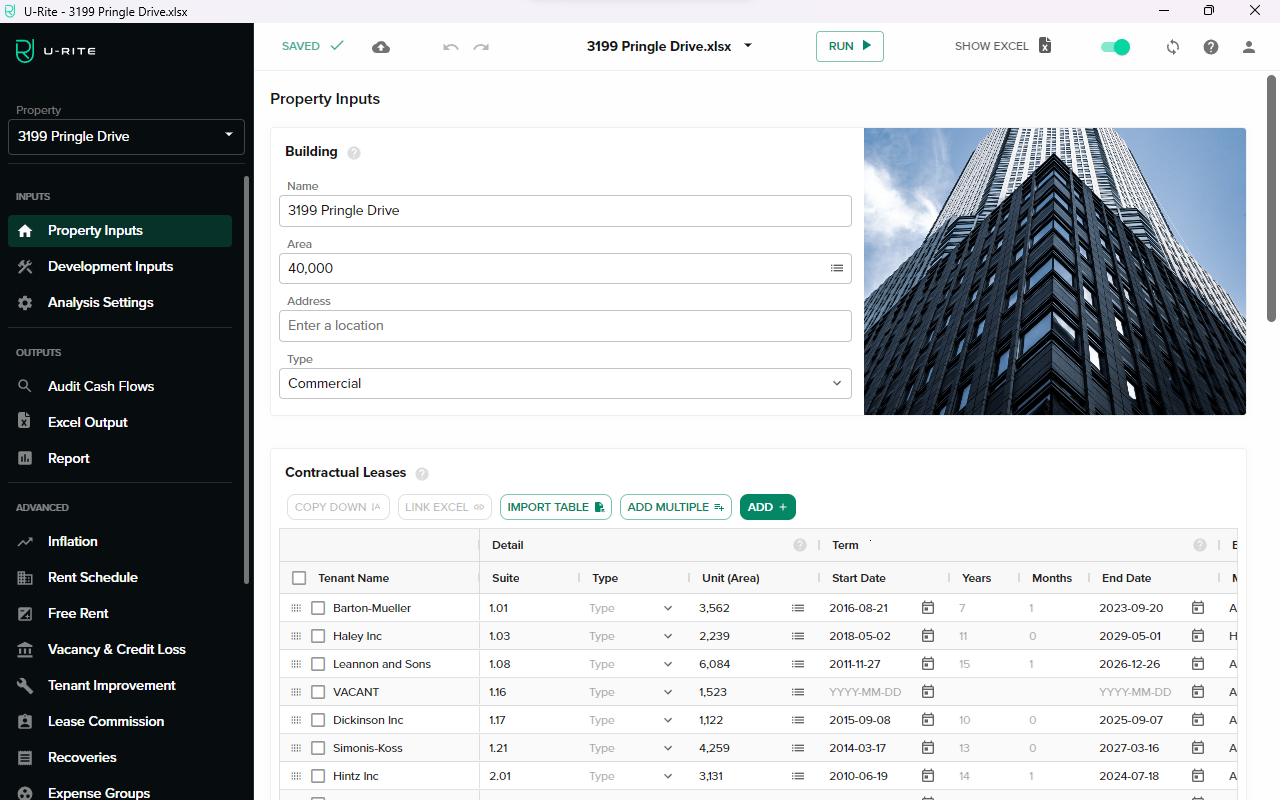Click the list icon in Area field
Viewport: 1280px width, 800px height.
coord(837,268)
